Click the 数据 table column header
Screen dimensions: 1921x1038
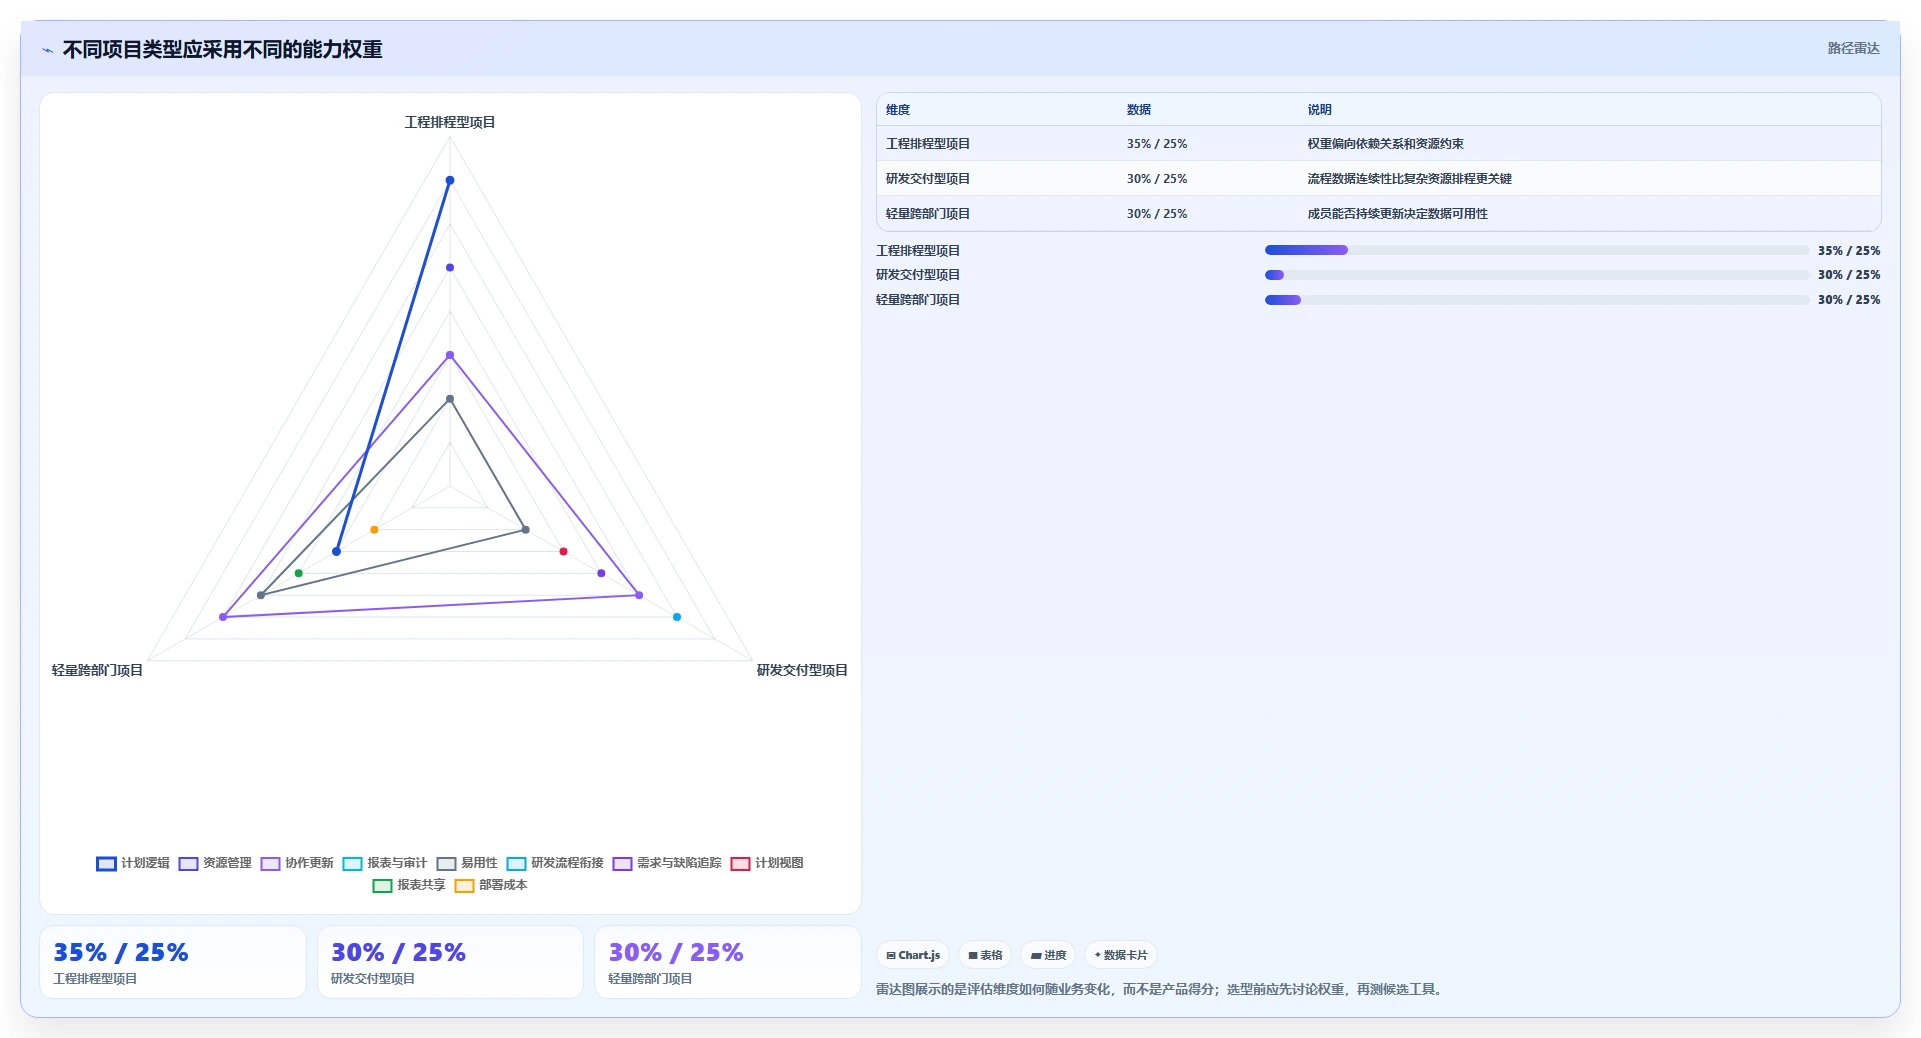(1139, 110)
